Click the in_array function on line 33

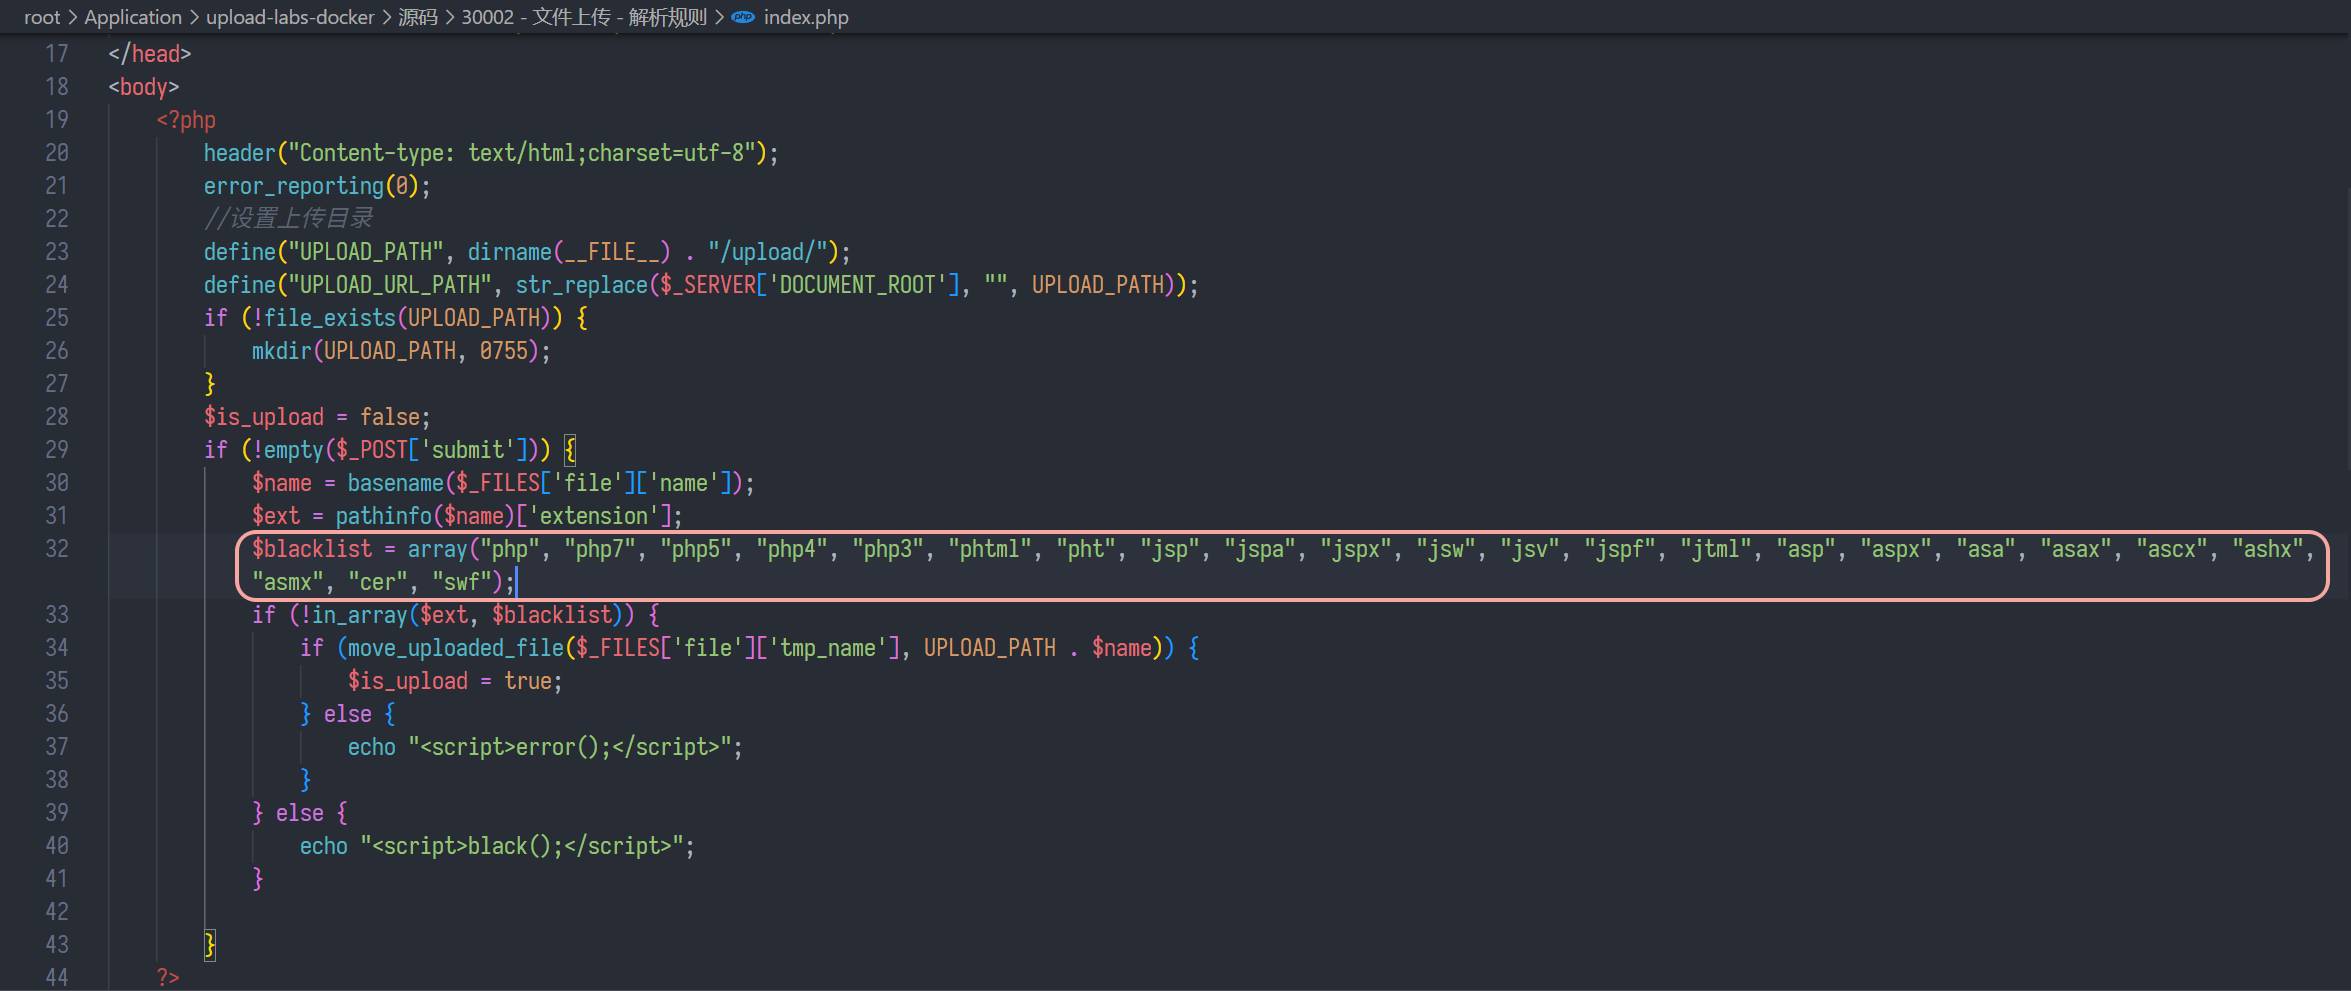pos(359,615)
